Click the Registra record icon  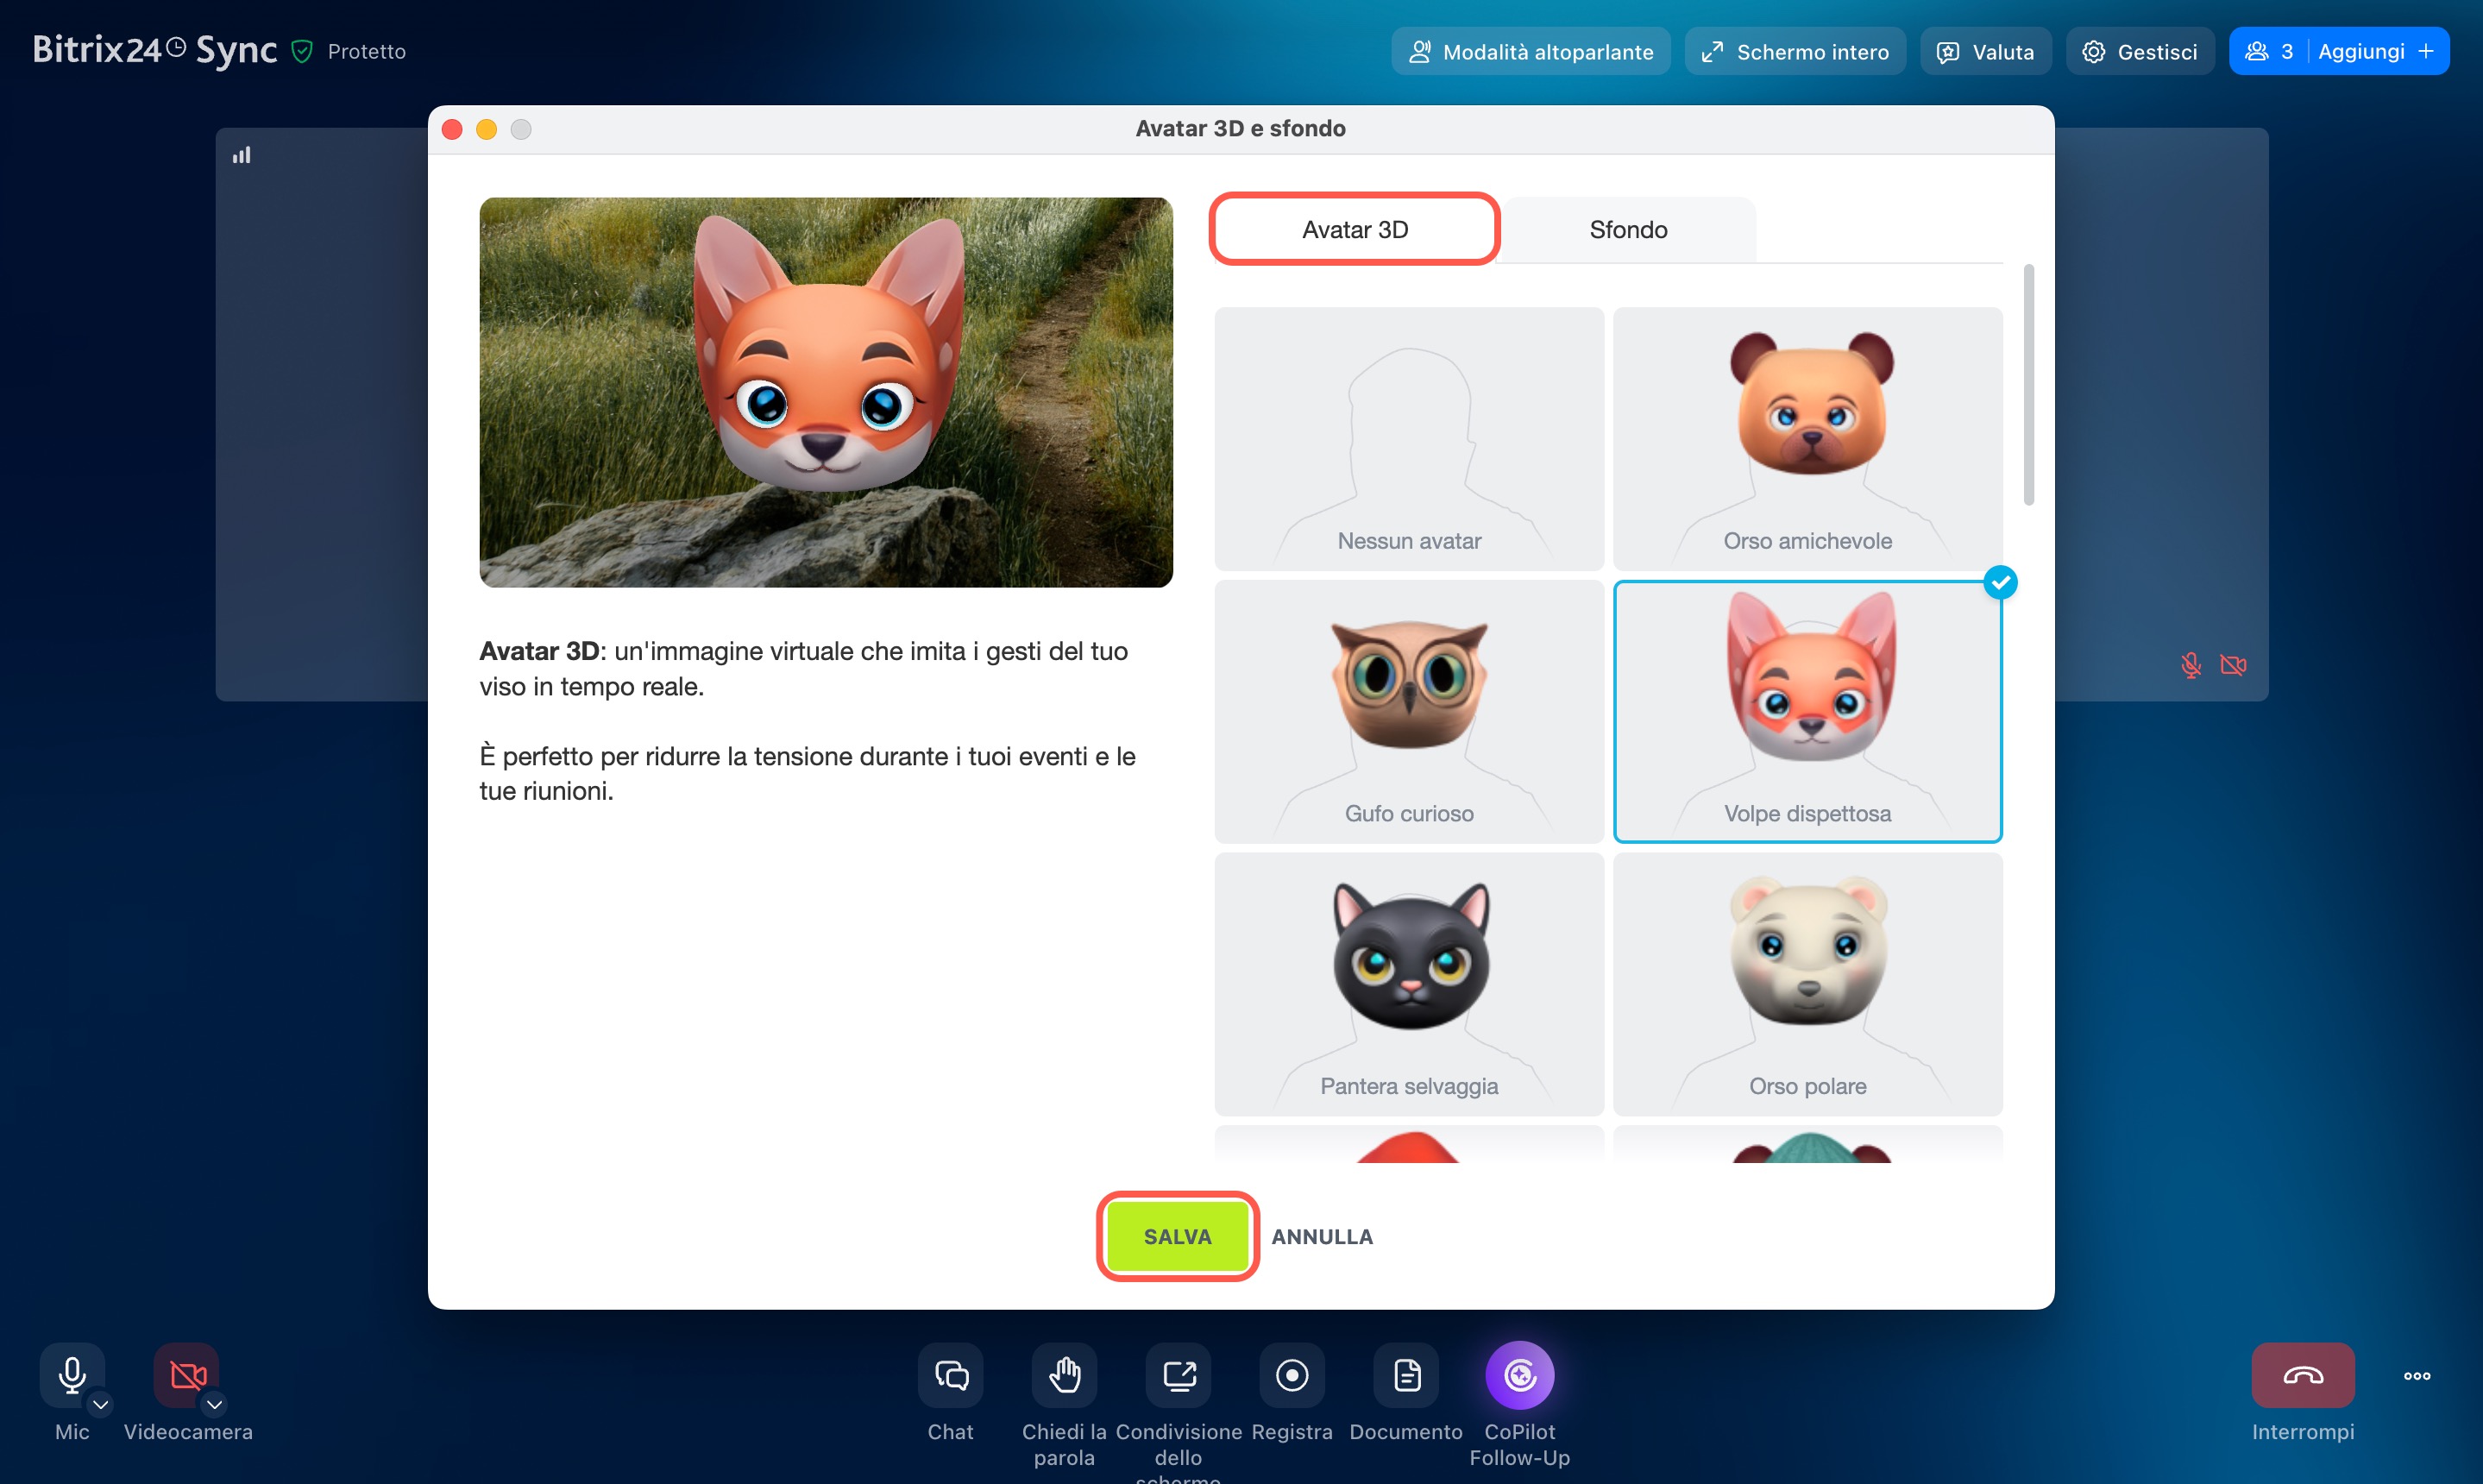1292,1375
